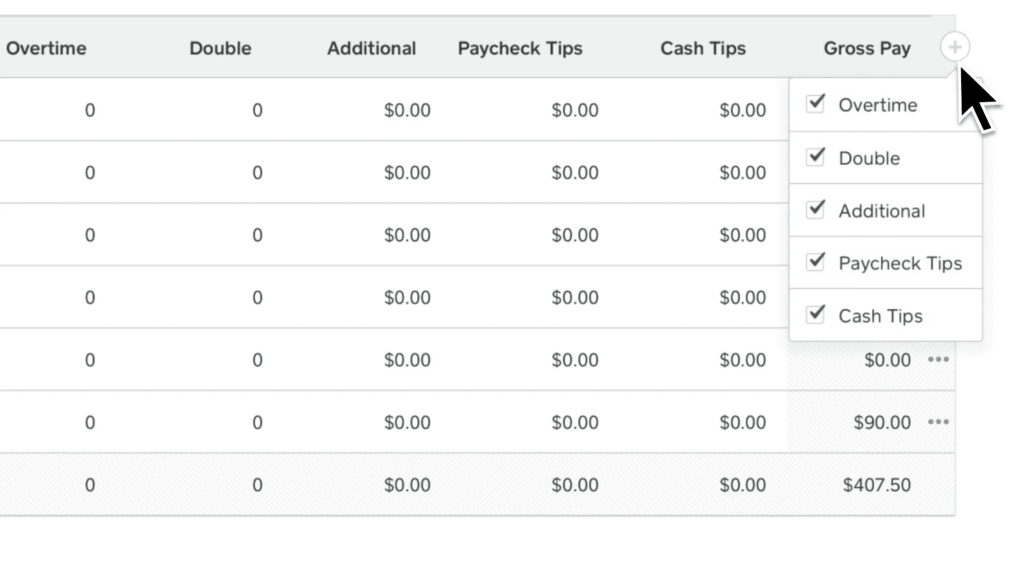Click the Gross Pay column header
1024x568 pixels.
[x=867, y=48]
